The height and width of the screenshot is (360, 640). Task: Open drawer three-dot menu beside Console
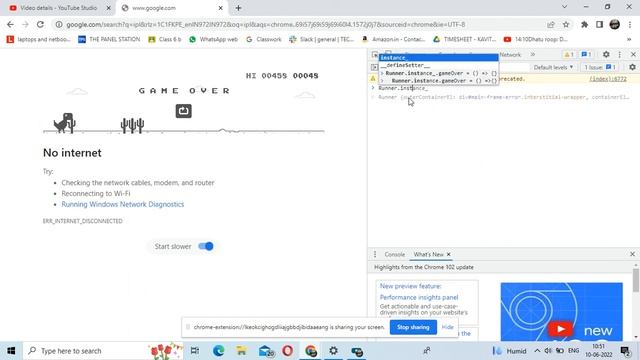click(x=375, y=254)
